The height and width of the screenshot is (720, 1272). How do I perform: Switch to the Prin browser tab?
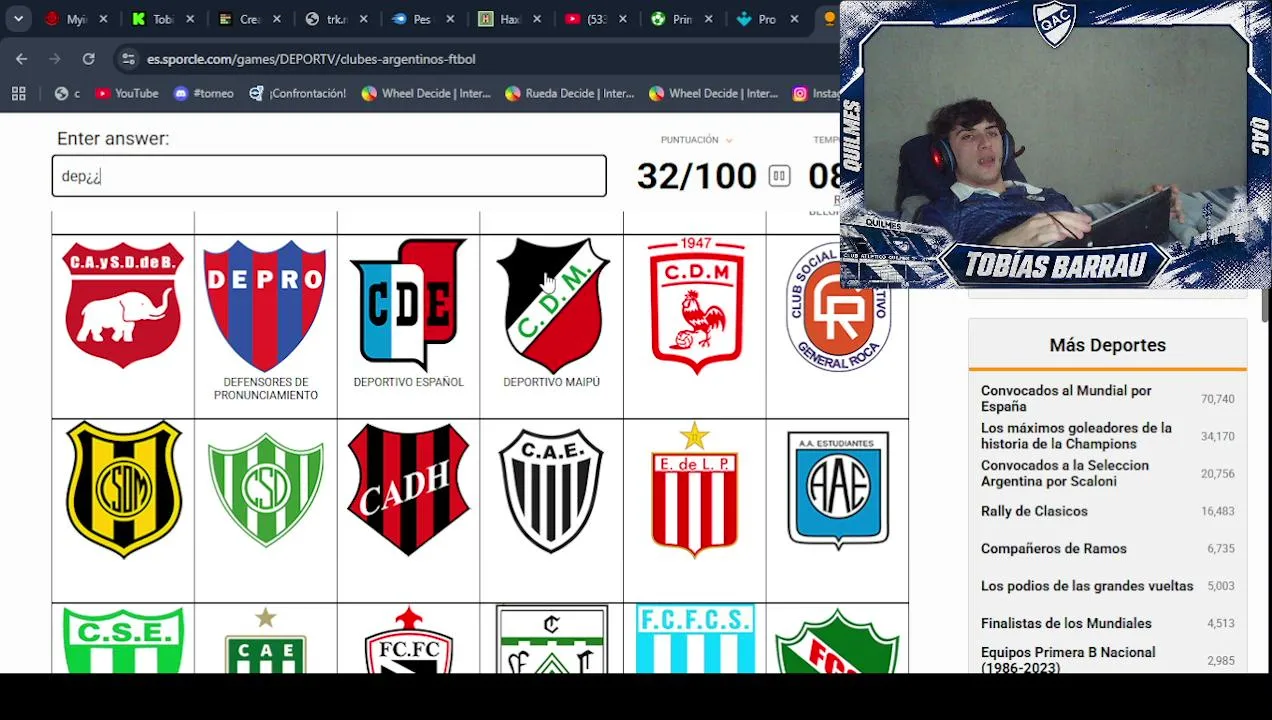pos(672,19)
